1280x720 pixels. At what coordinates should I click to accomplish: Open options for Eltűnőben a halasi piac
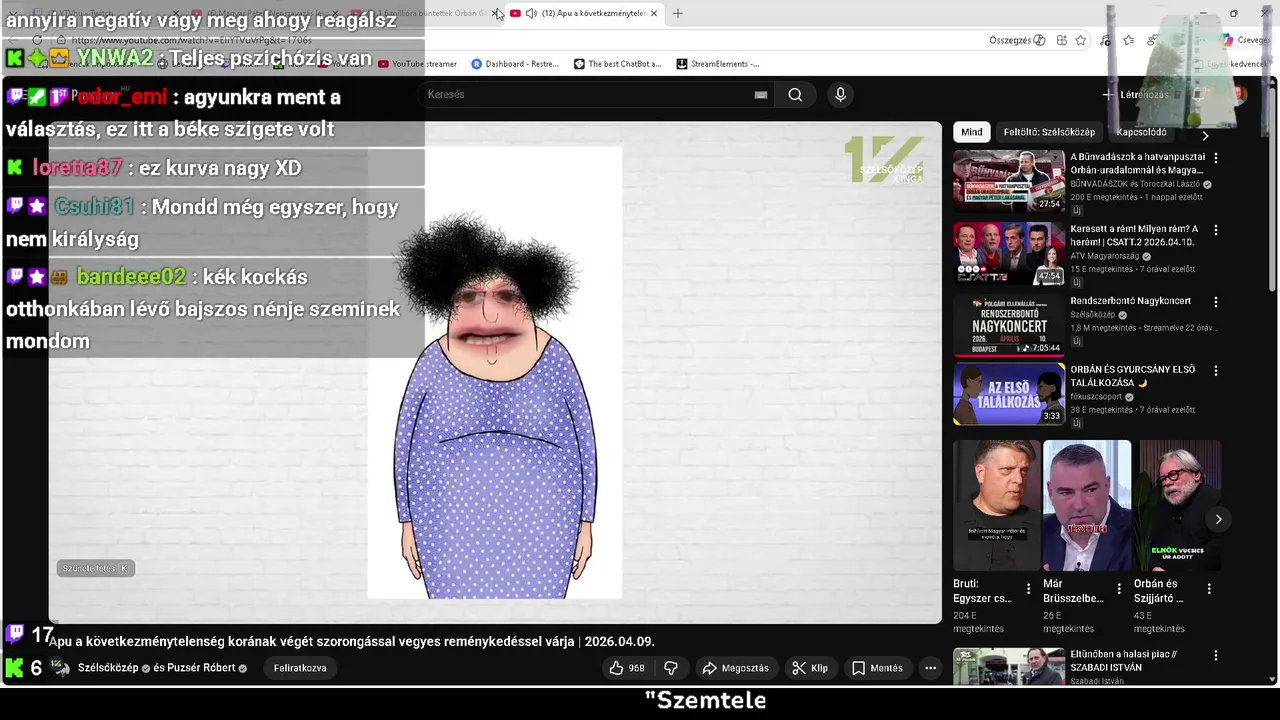pyautogui.click(x=1216, y=656)
